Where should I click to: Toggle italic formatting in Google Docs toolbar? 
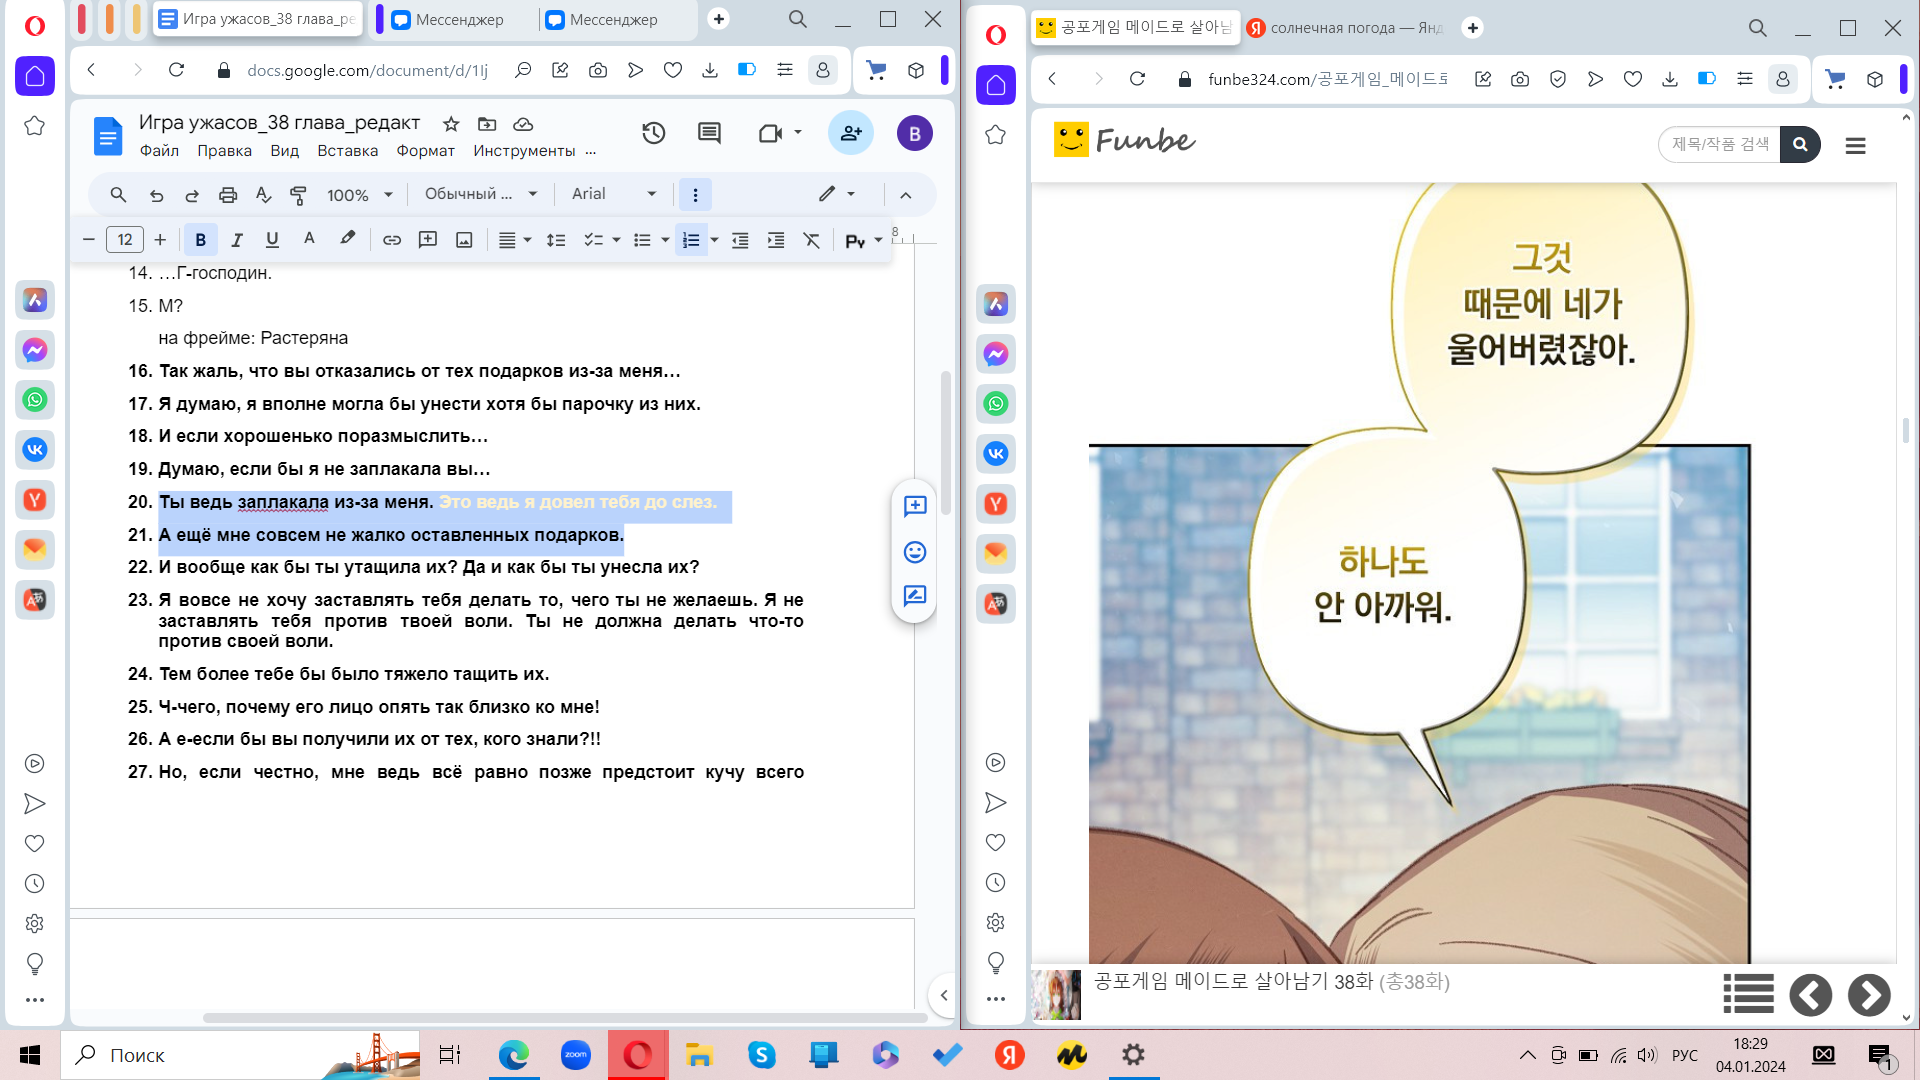pyautogui.click(x=237, y=240)
